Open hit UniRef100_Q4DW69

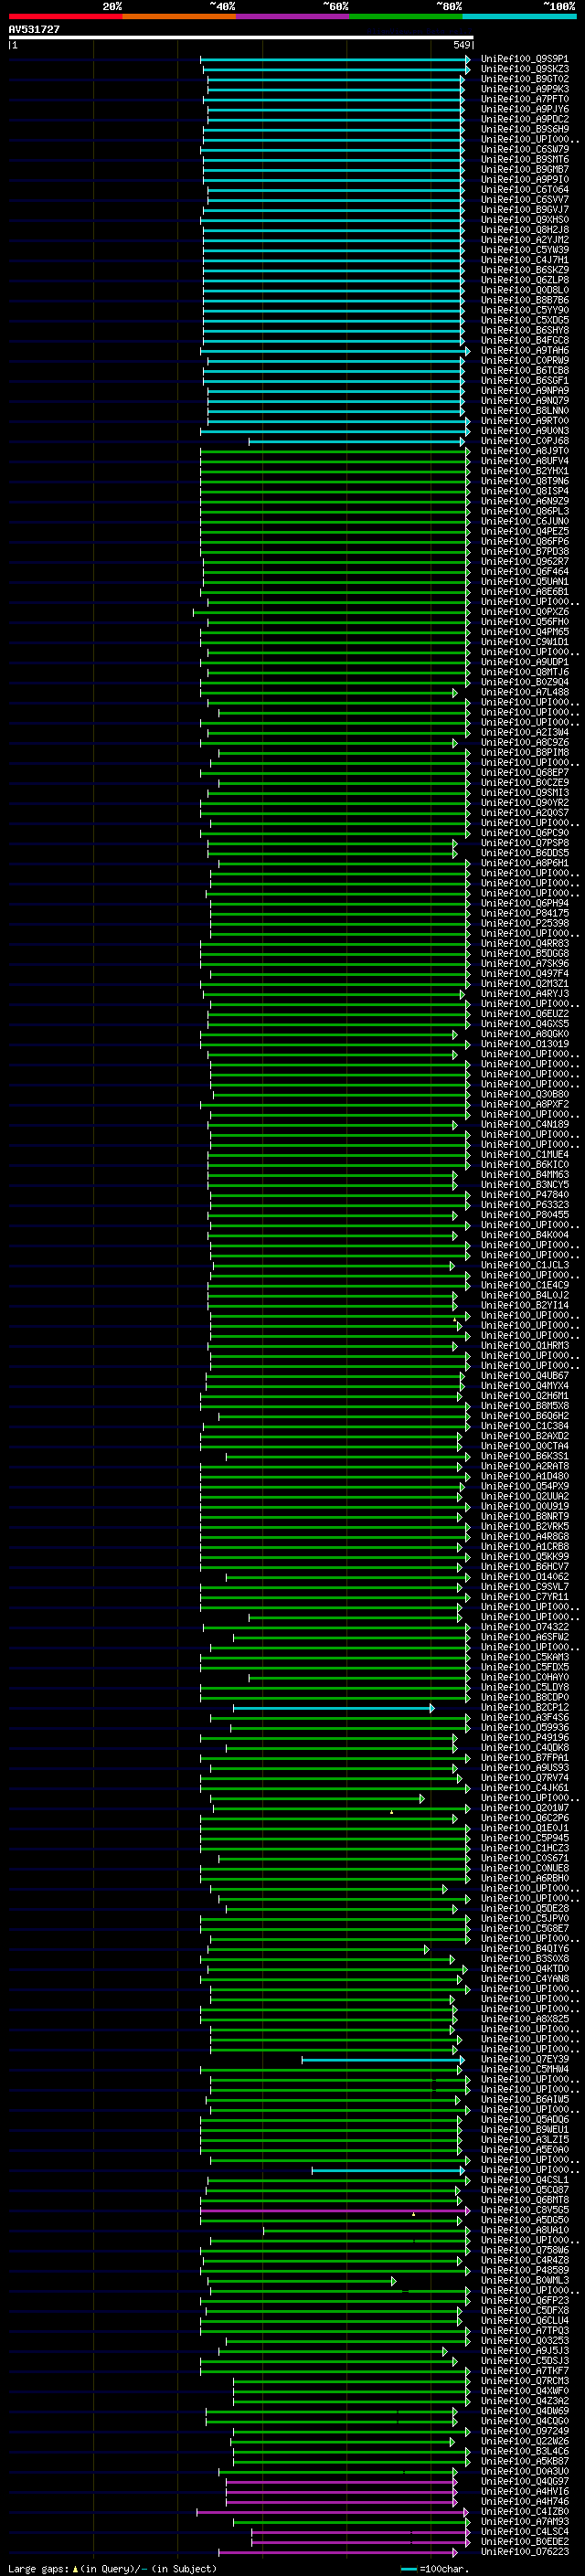click(524, 2411)
